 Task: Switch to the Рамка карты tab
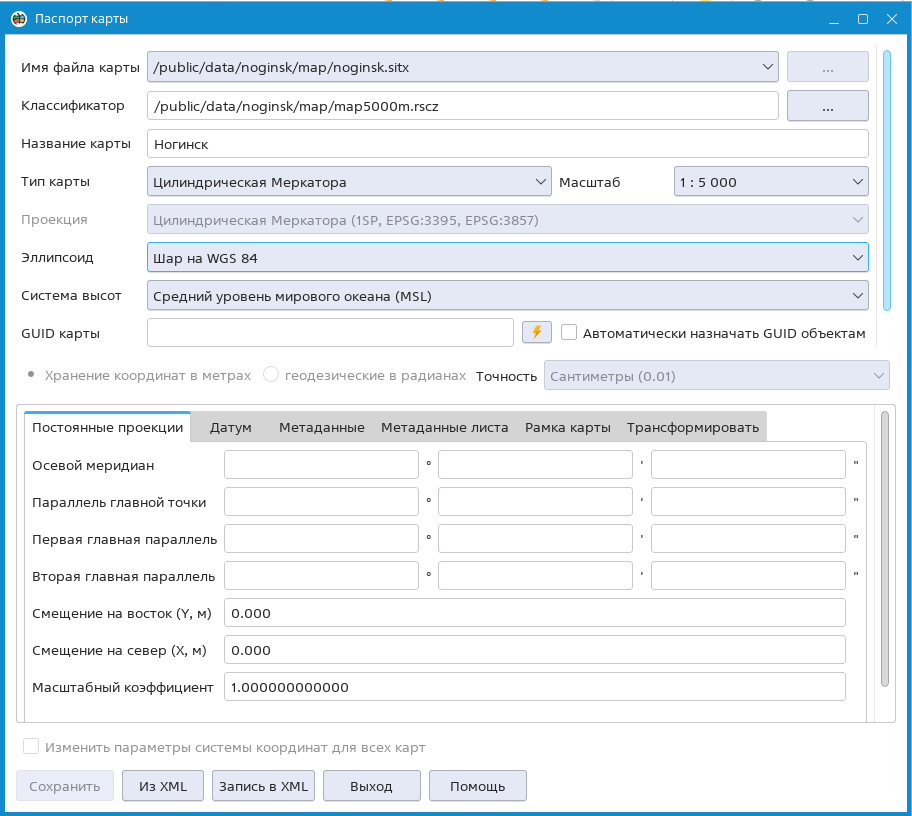(x=567, y=427)
